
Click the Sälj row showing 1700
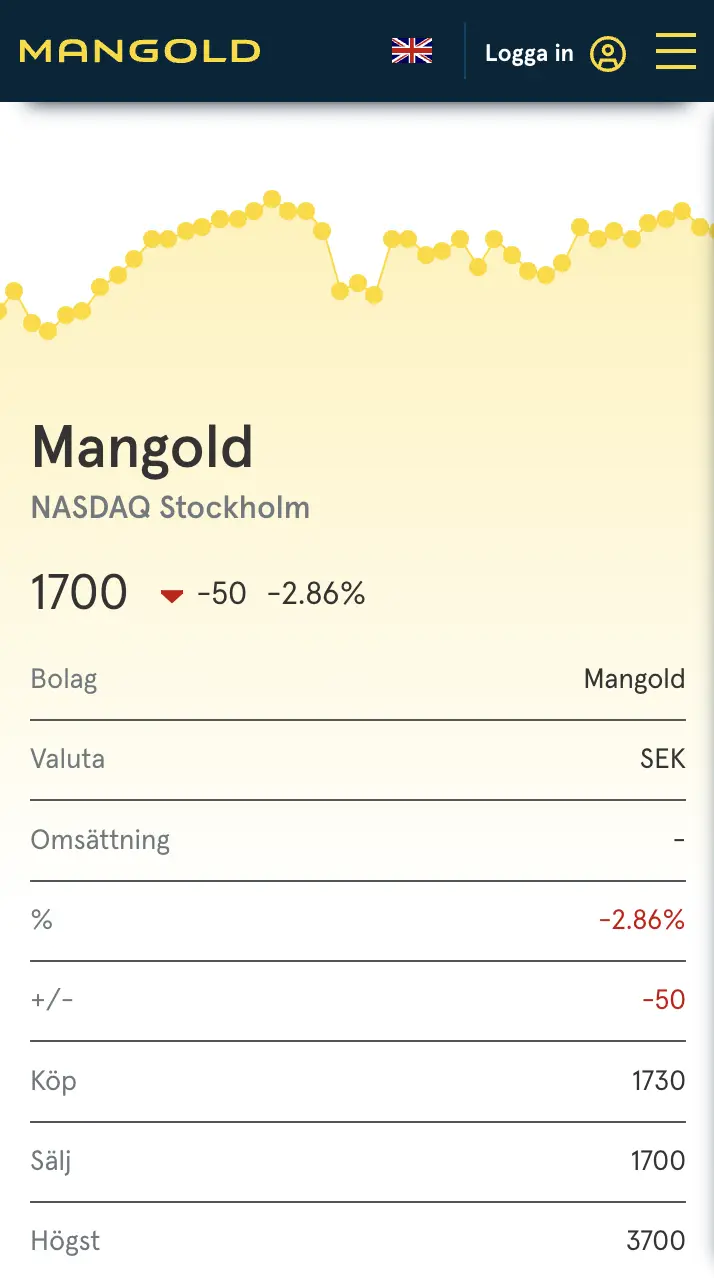357,1161
